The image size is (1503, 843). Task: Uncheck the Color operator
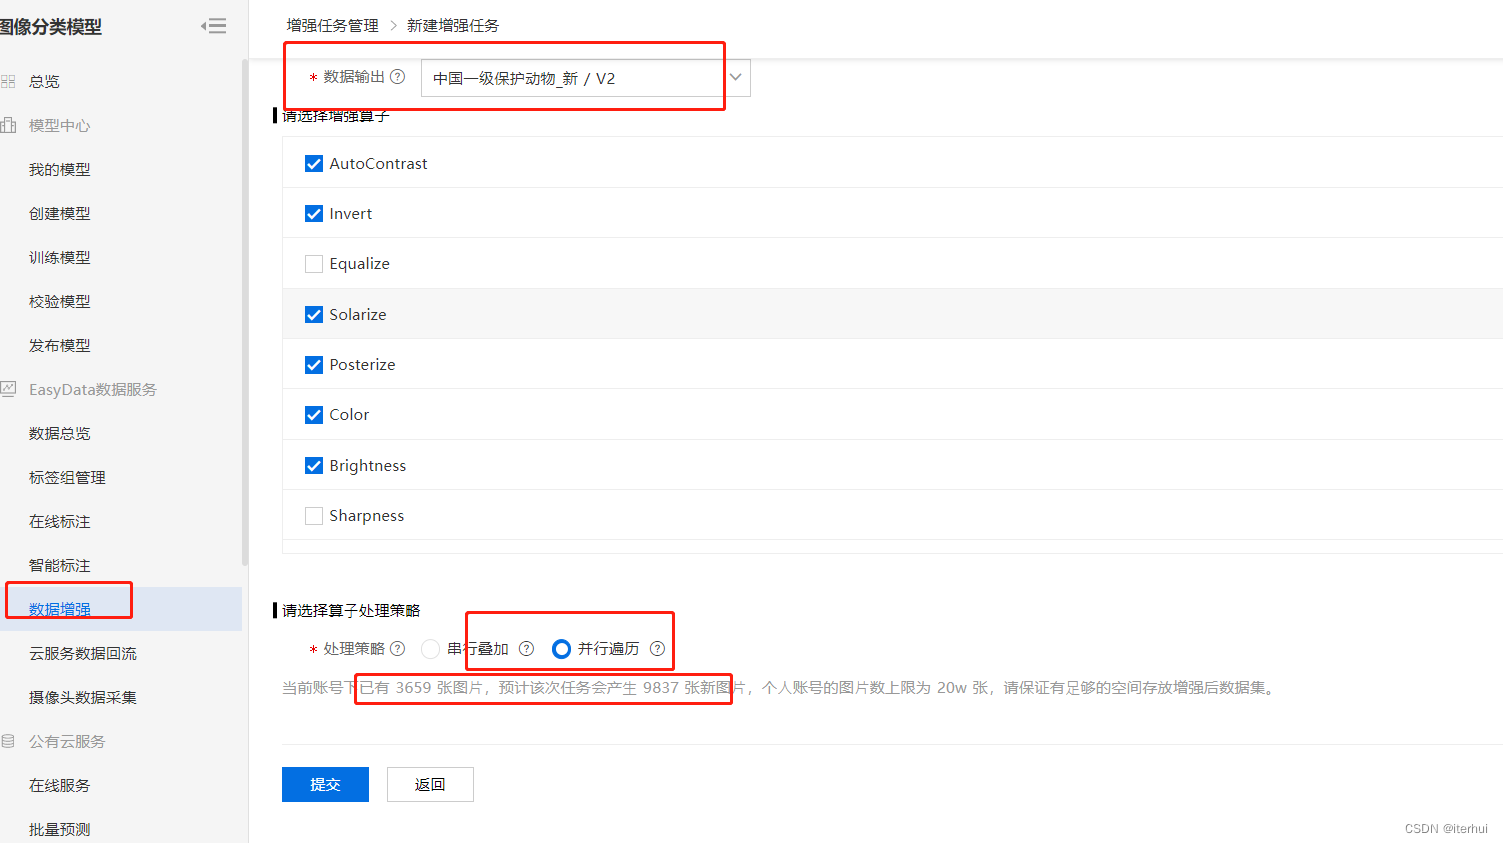[x=314, y=414]
